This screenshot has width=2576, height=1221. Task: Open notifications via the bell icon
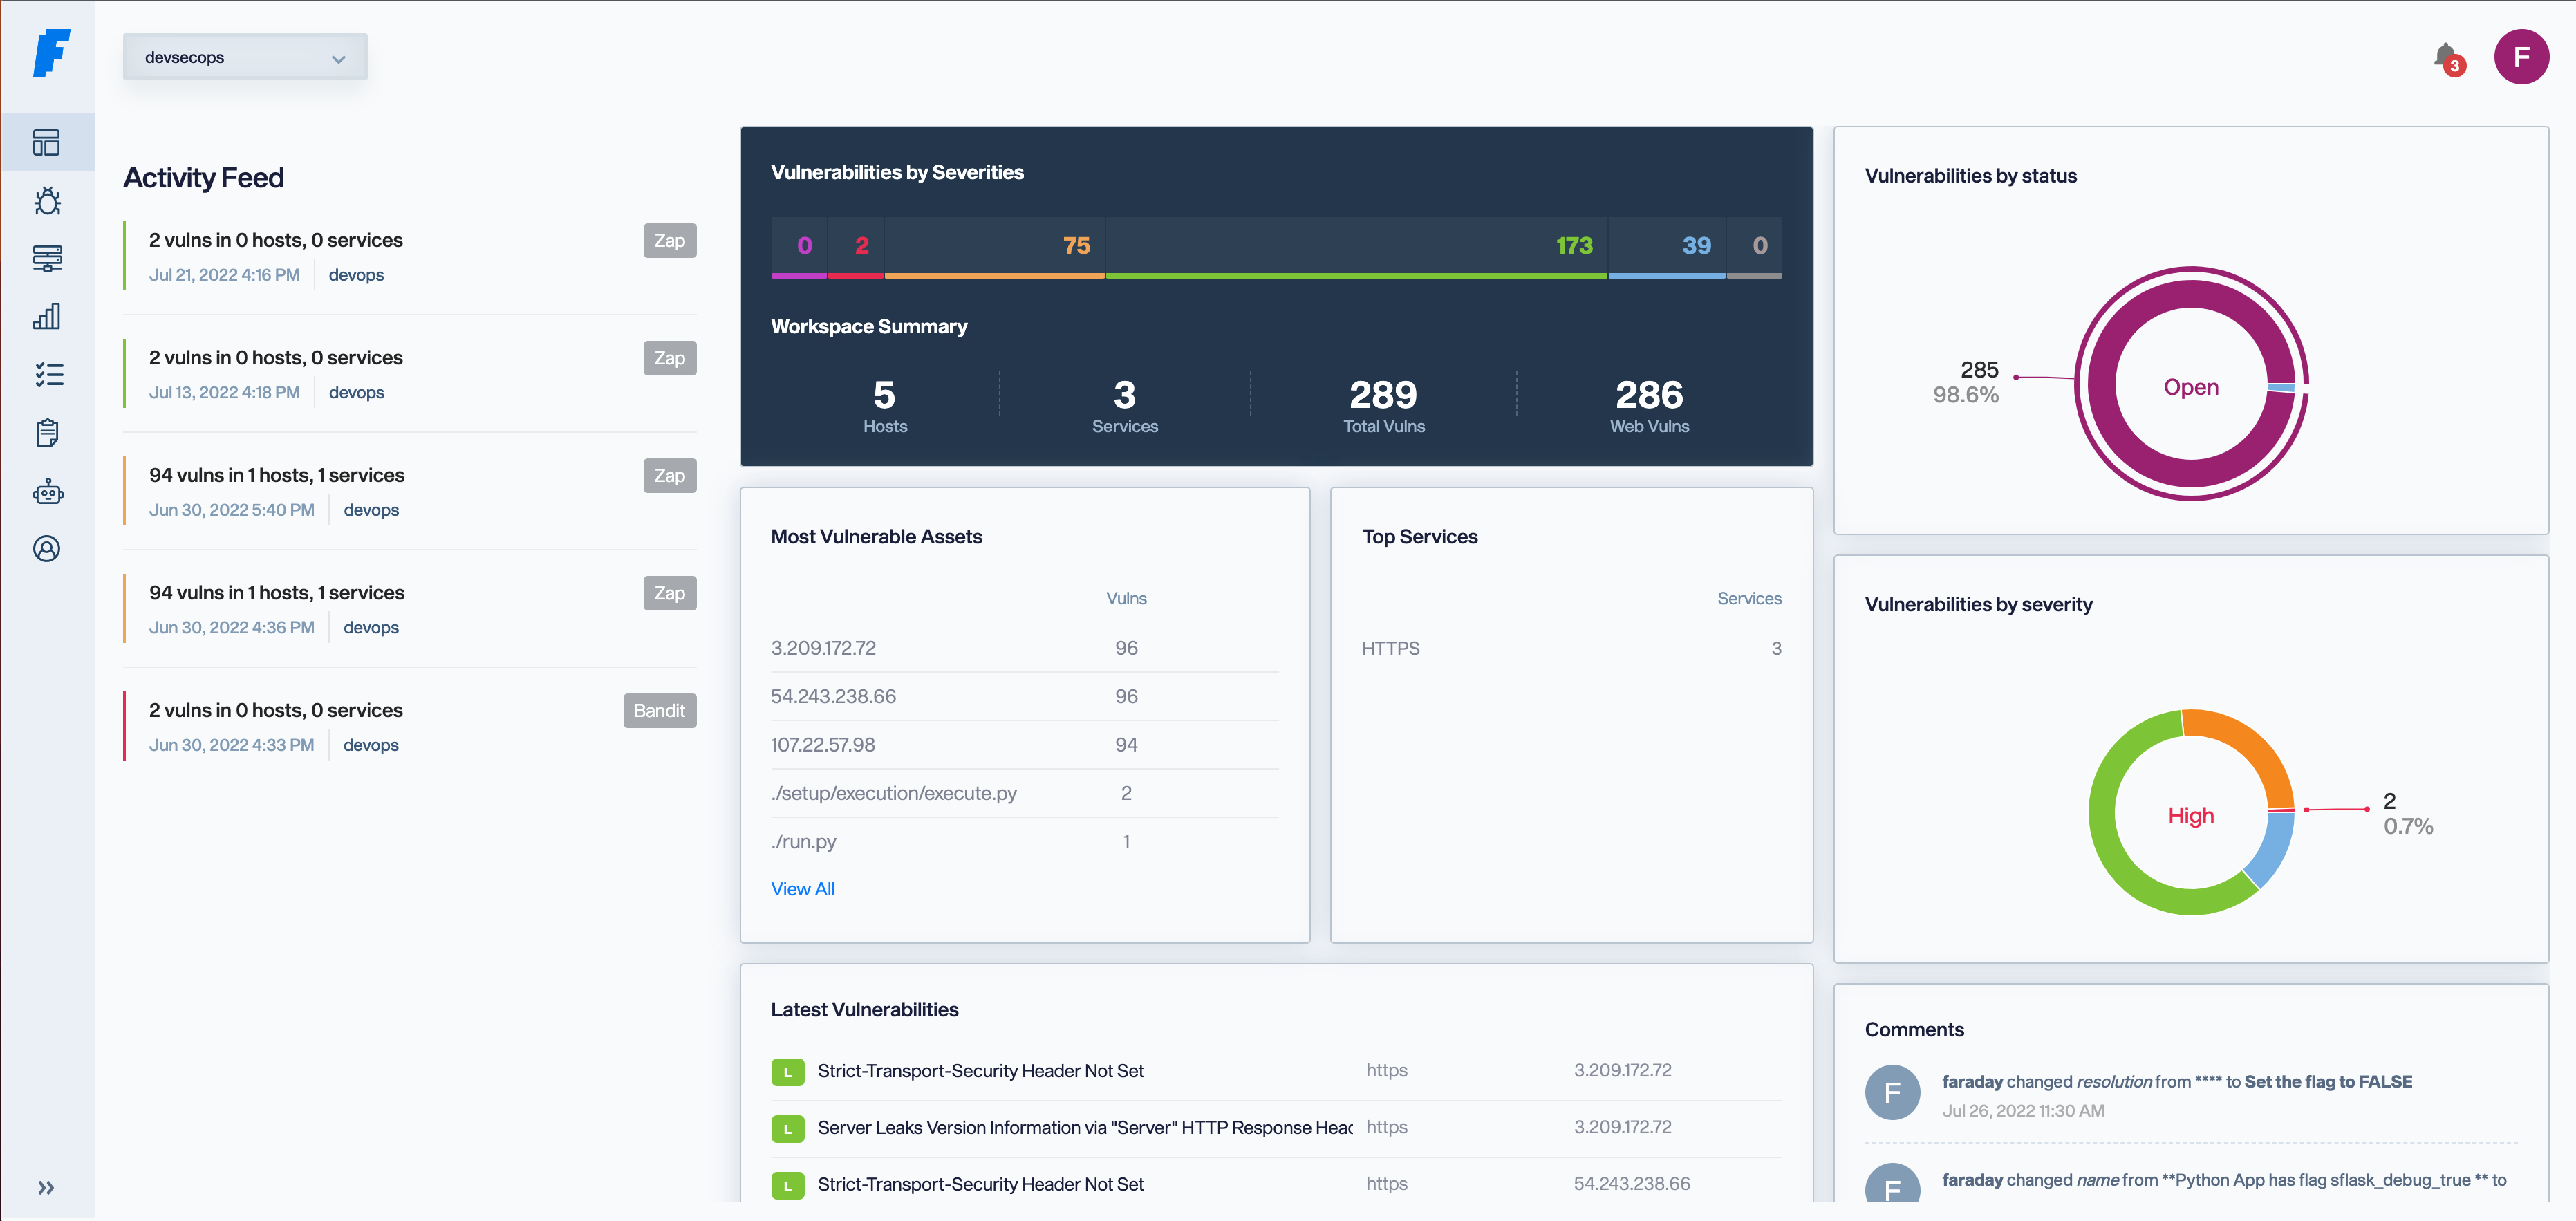point(2445,57)
